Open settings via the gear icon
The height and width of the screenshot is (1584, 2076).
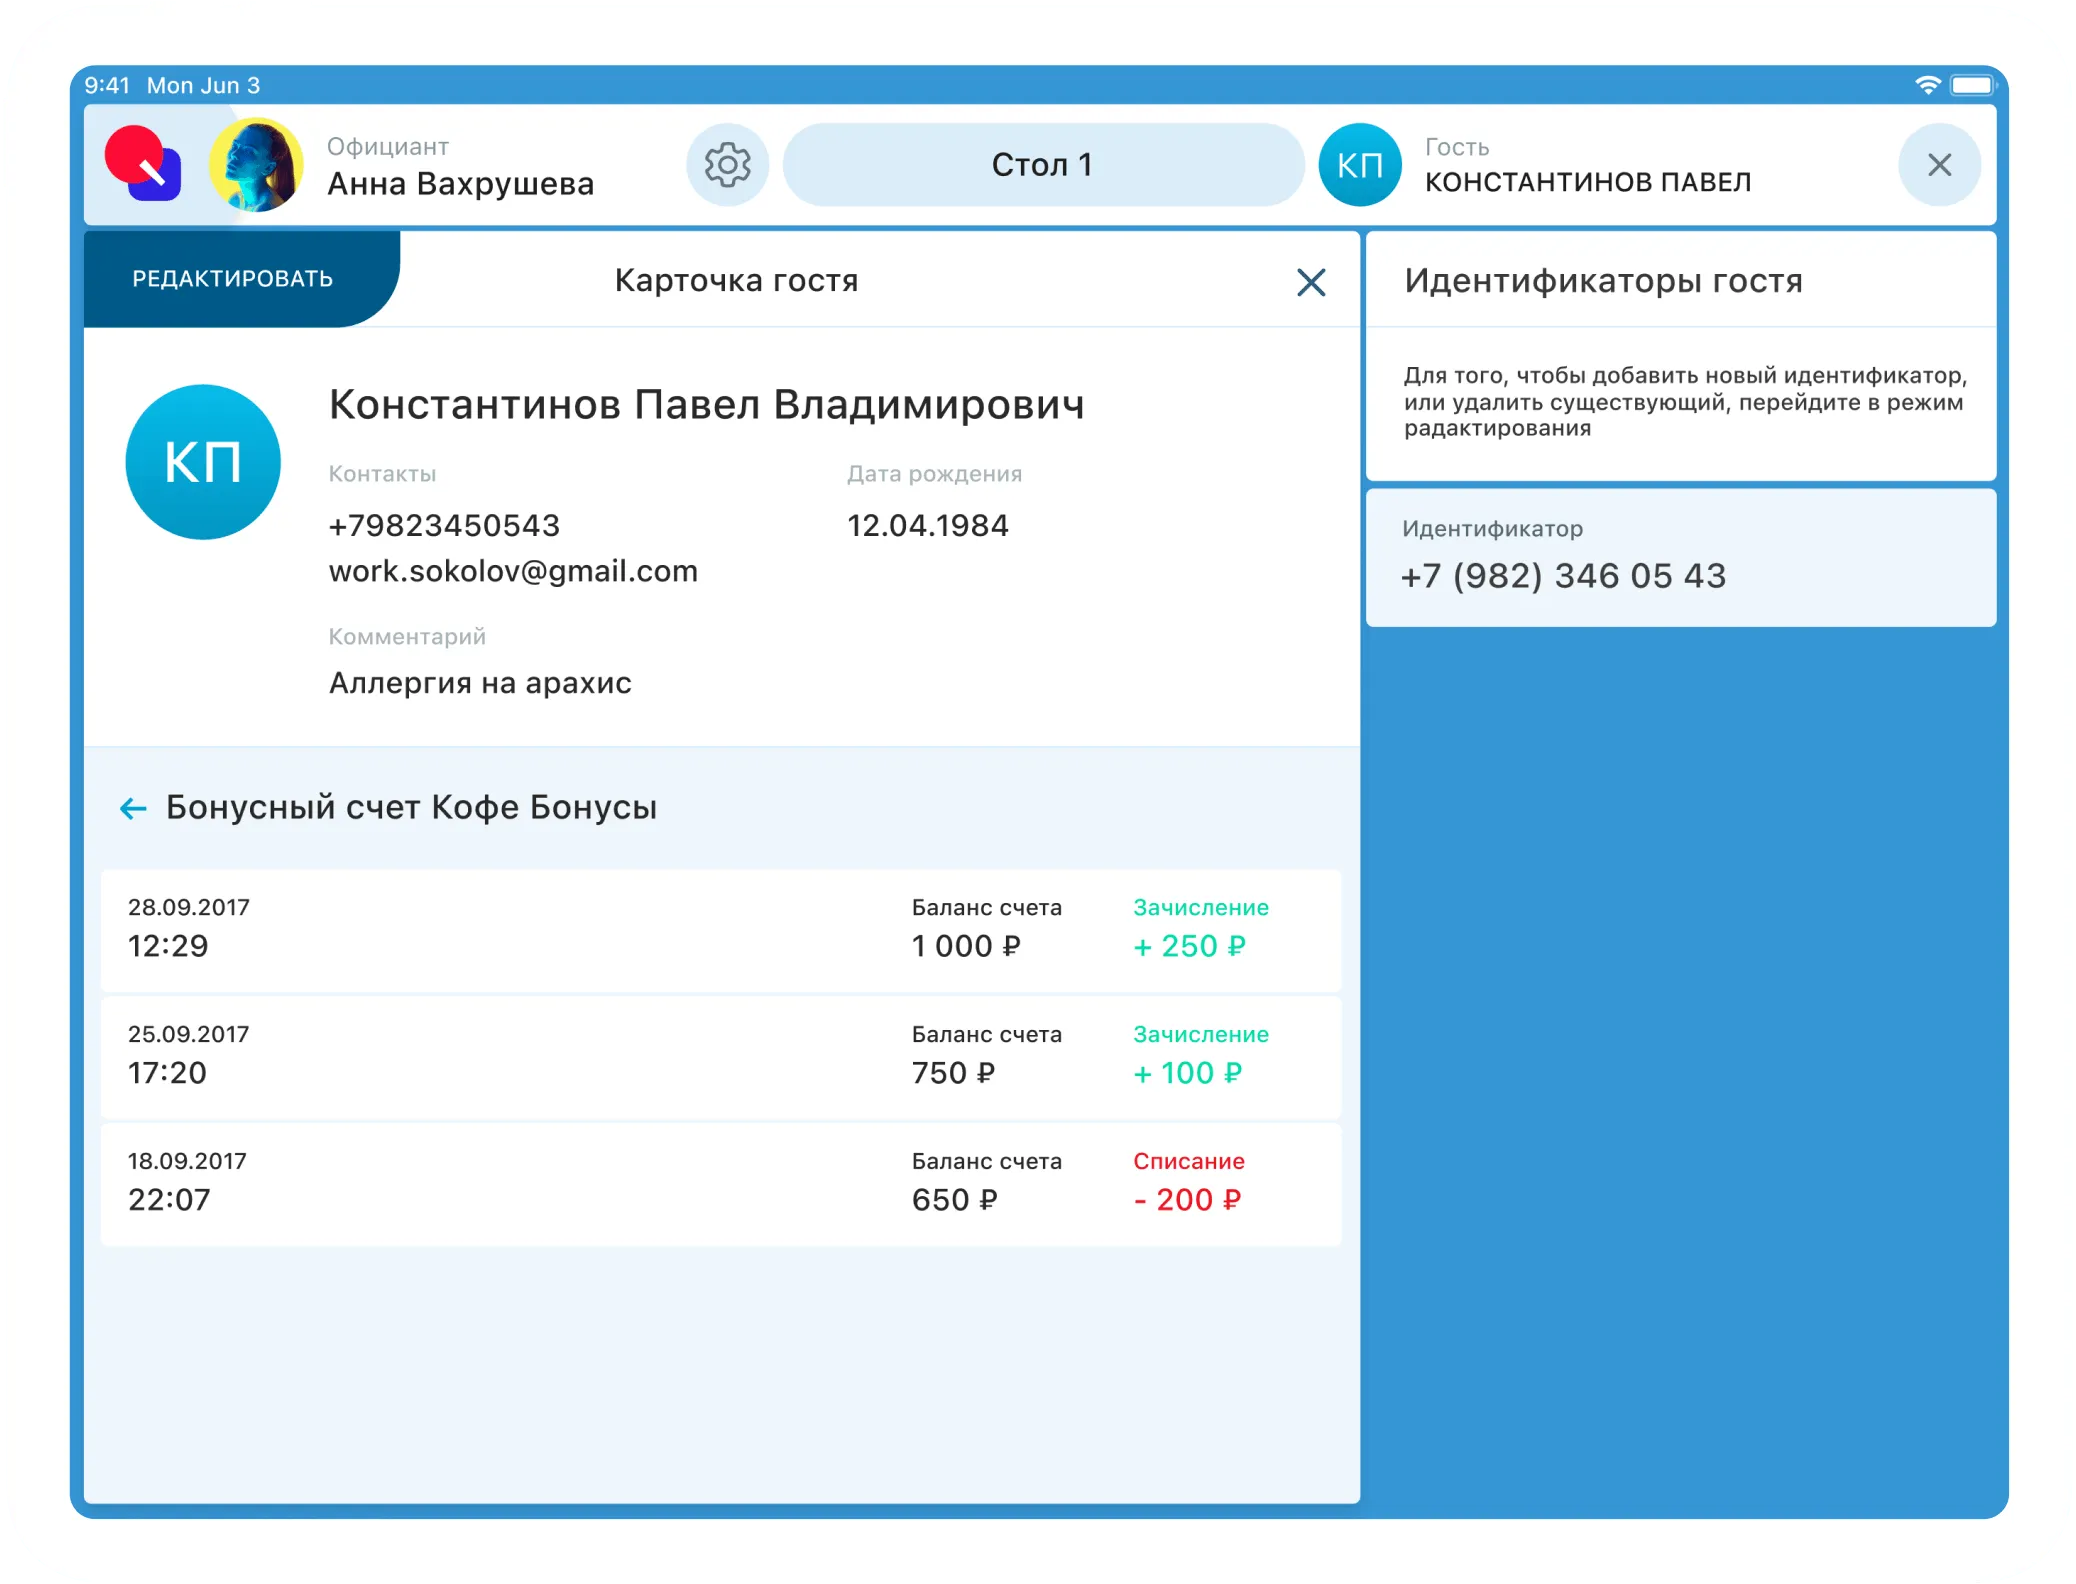[x=727, y=165]
